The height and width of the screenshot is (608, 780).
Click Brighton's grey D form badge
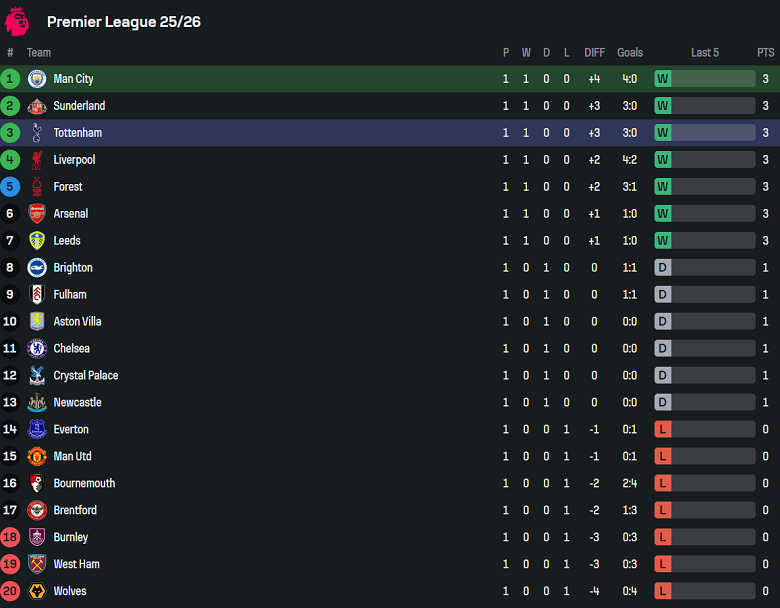(x=663, y=268)
